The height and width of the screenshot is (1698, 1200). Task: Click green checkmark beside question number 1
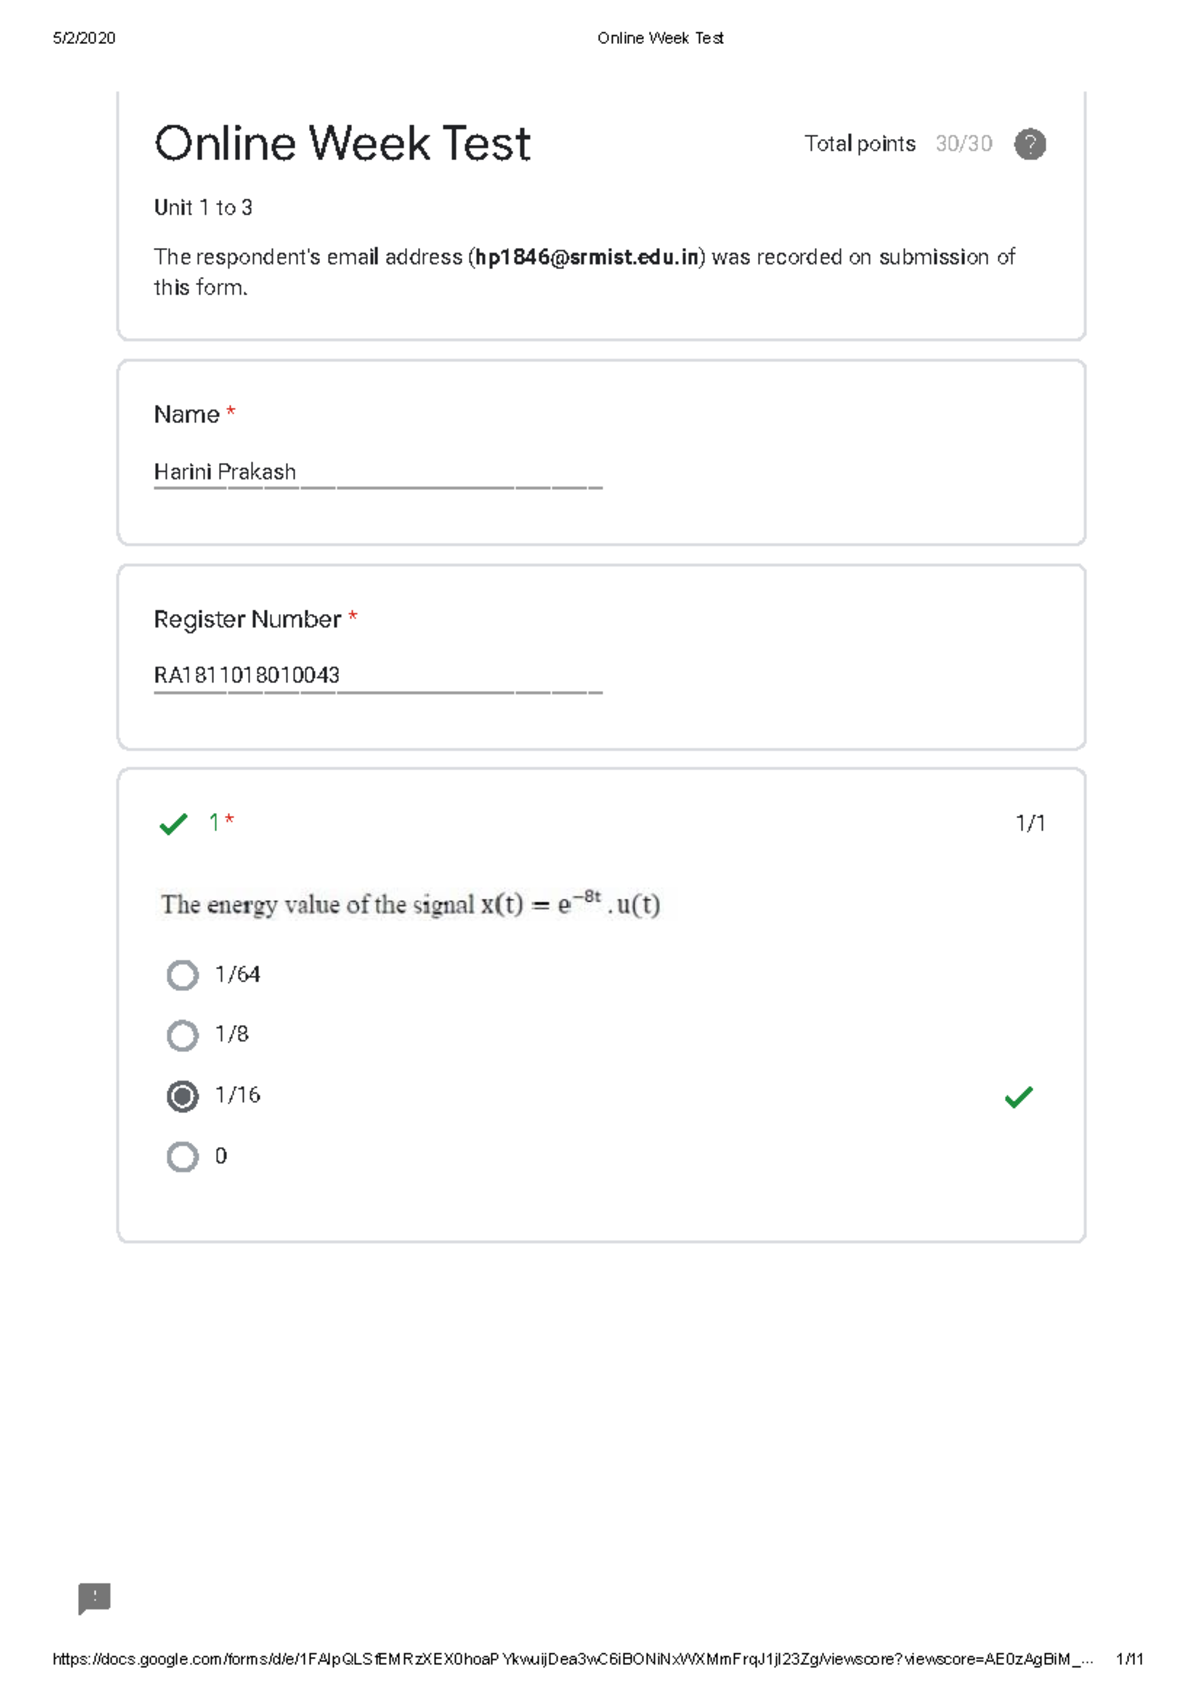point(173,824)
